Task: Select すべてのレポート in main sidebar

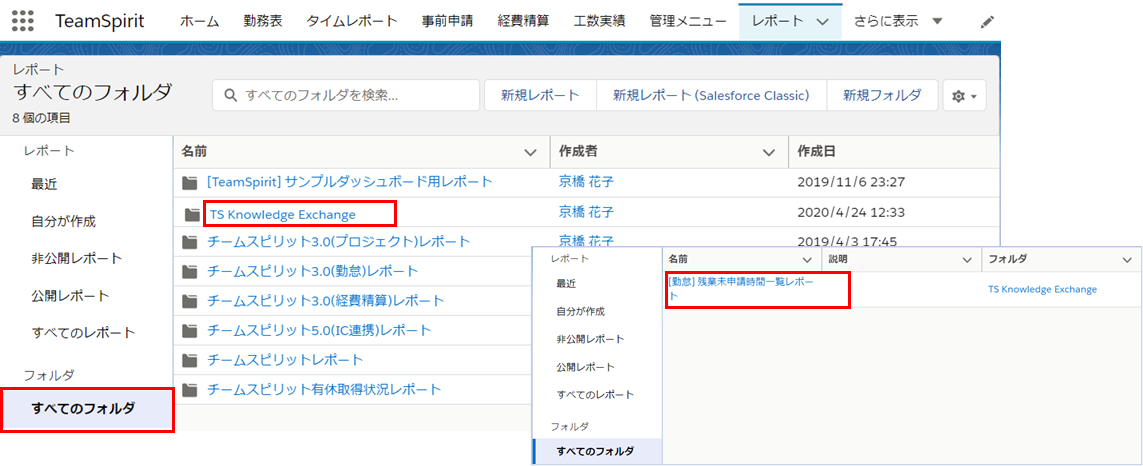Action: click(83, 333)
